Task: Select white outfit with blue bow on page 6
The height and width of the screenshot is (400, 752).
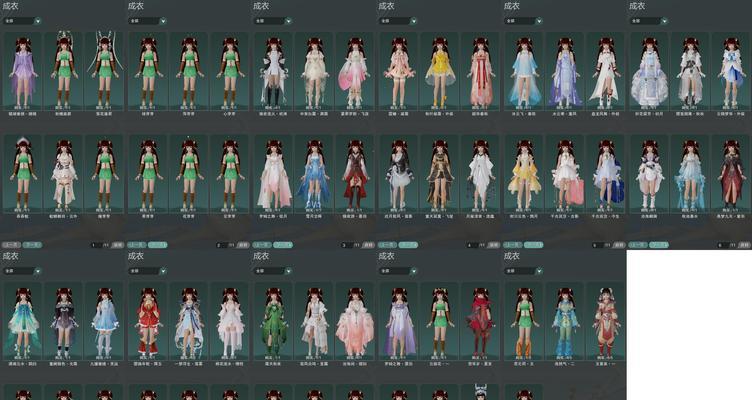Action: (x=731, y=71)
